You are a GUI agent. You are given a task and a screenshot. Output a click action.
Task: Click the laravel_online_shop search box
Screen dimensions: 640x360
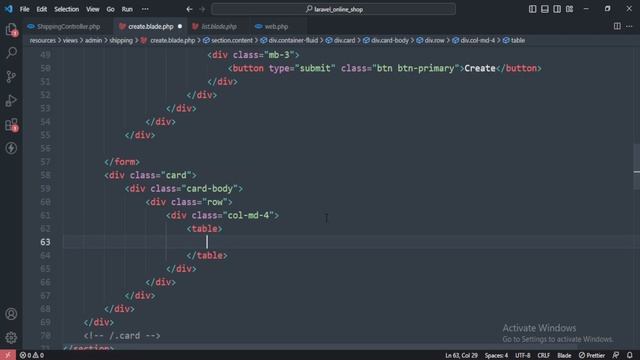click(x=333, y=9)
